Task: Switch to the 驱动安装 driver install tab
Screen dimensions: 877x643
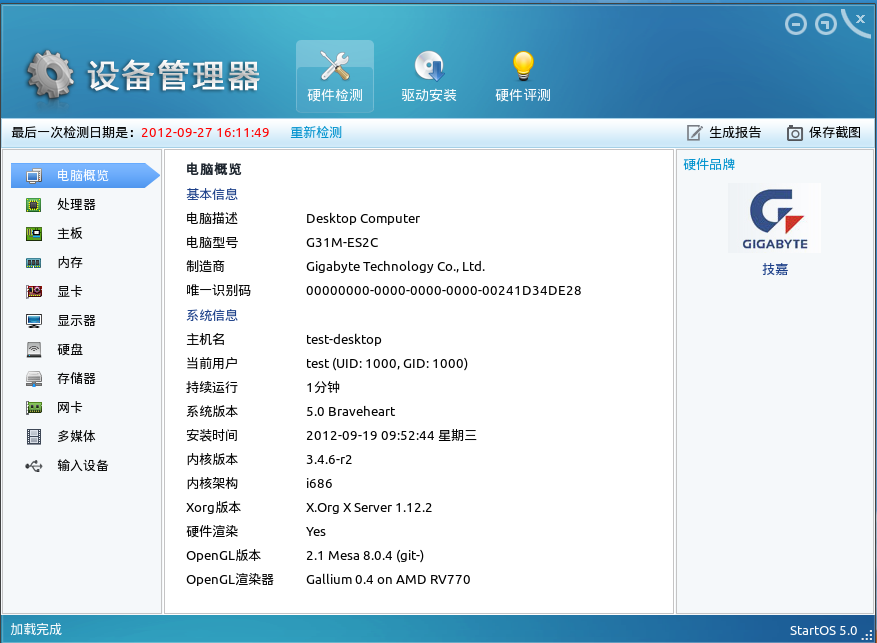Action: [x=429, y=76]
